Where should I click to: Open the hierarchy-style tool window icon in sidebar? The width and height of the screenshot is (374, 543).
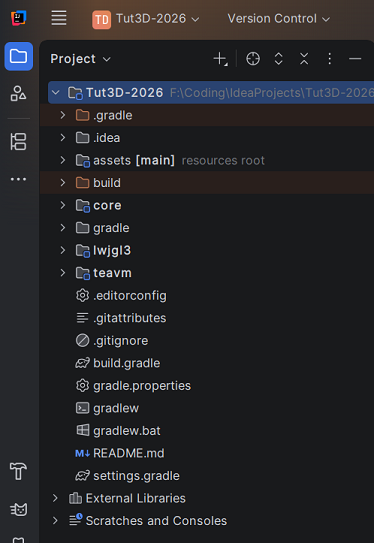click(18, 142)
